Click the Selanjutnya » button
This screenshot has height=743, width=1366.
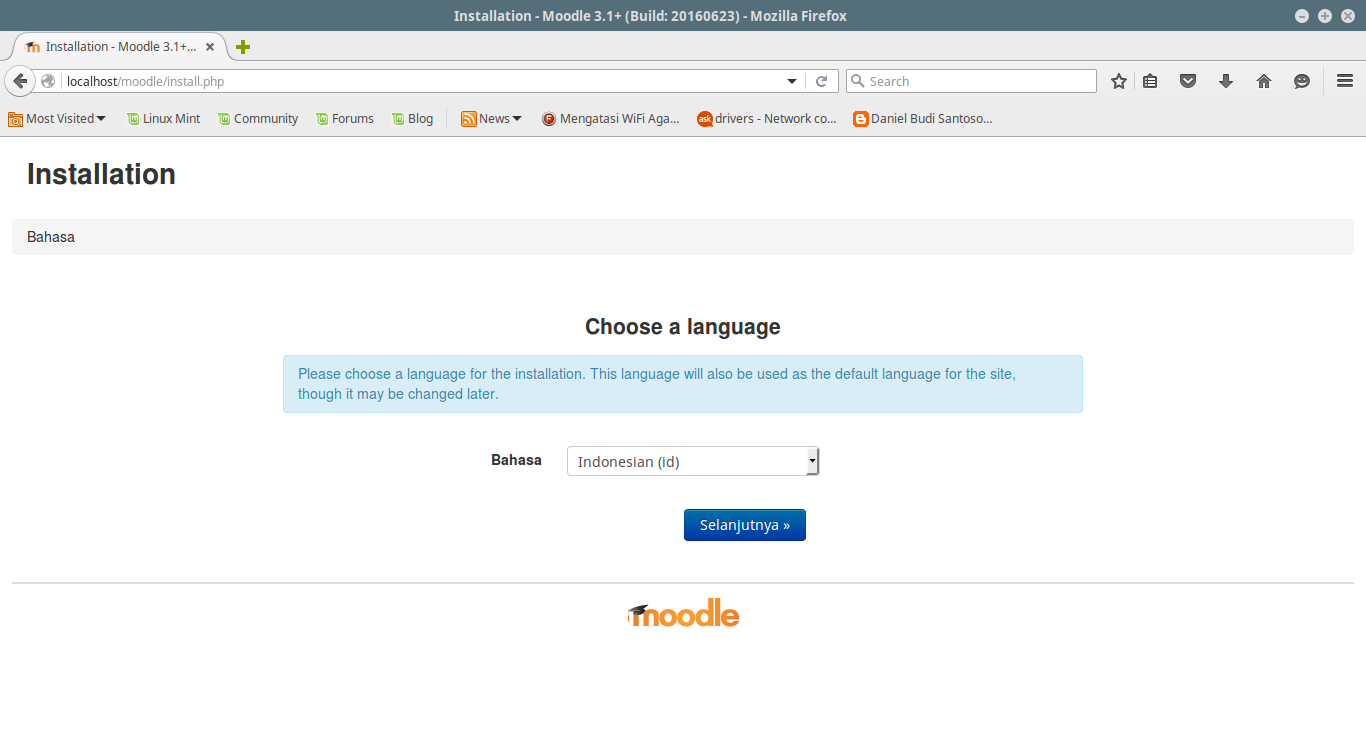745,525
